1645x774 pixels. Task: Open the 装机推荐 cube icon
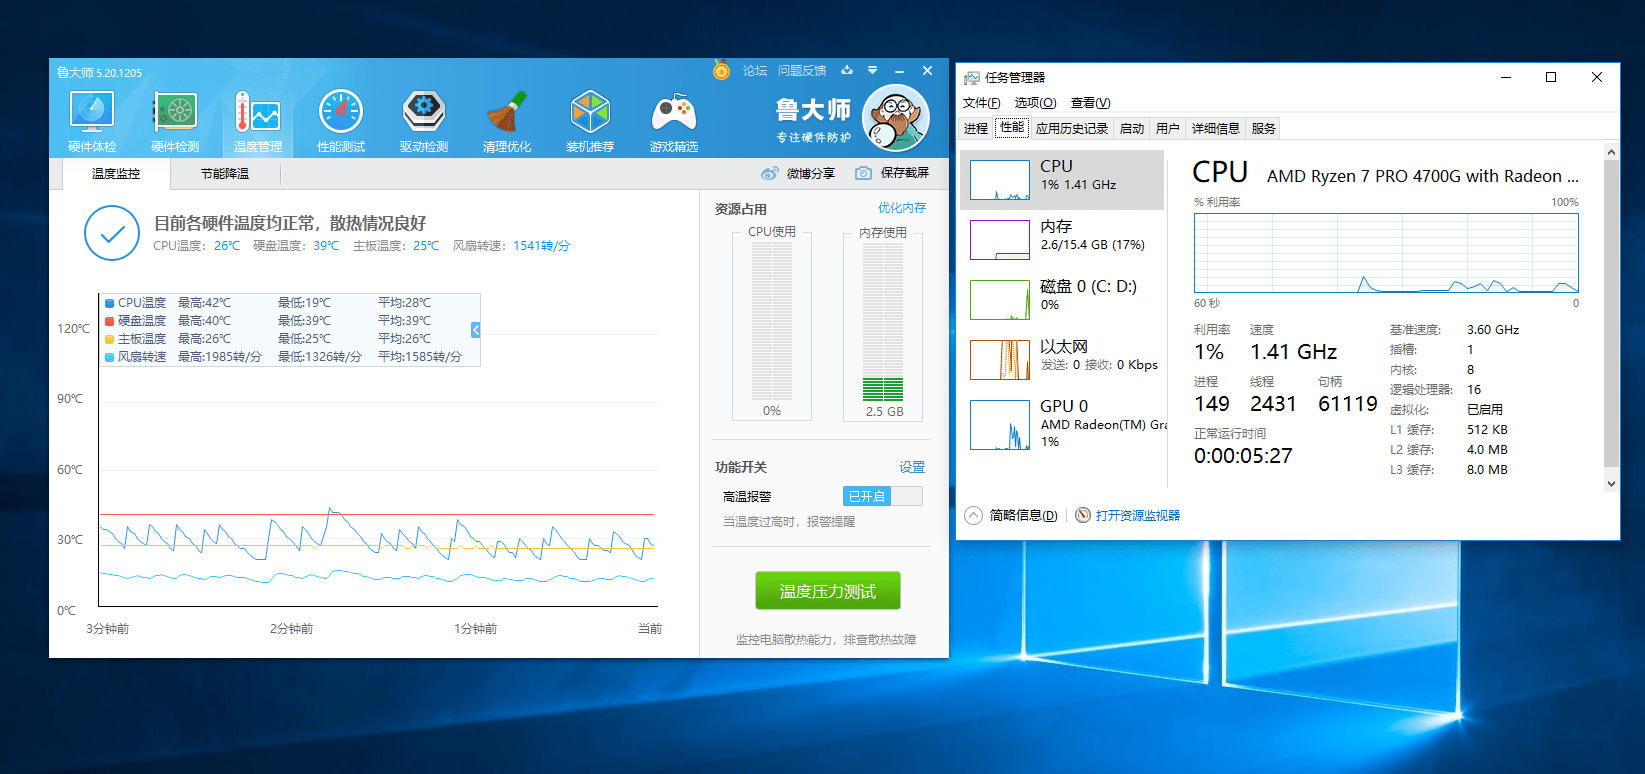pos(590,113)
